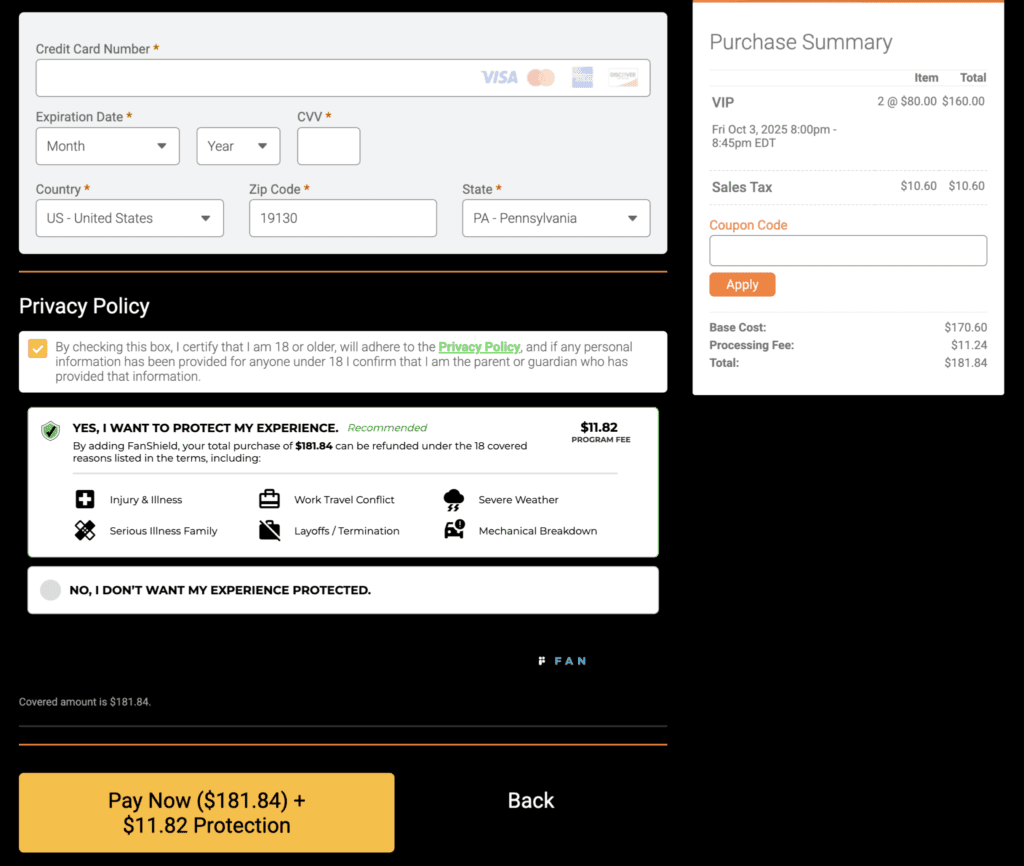The image size is (1024, 866).
Task: Select NO, I DON'T WANT MY EXPERIENCE PROTECTED
Action: tap(50, 590)
